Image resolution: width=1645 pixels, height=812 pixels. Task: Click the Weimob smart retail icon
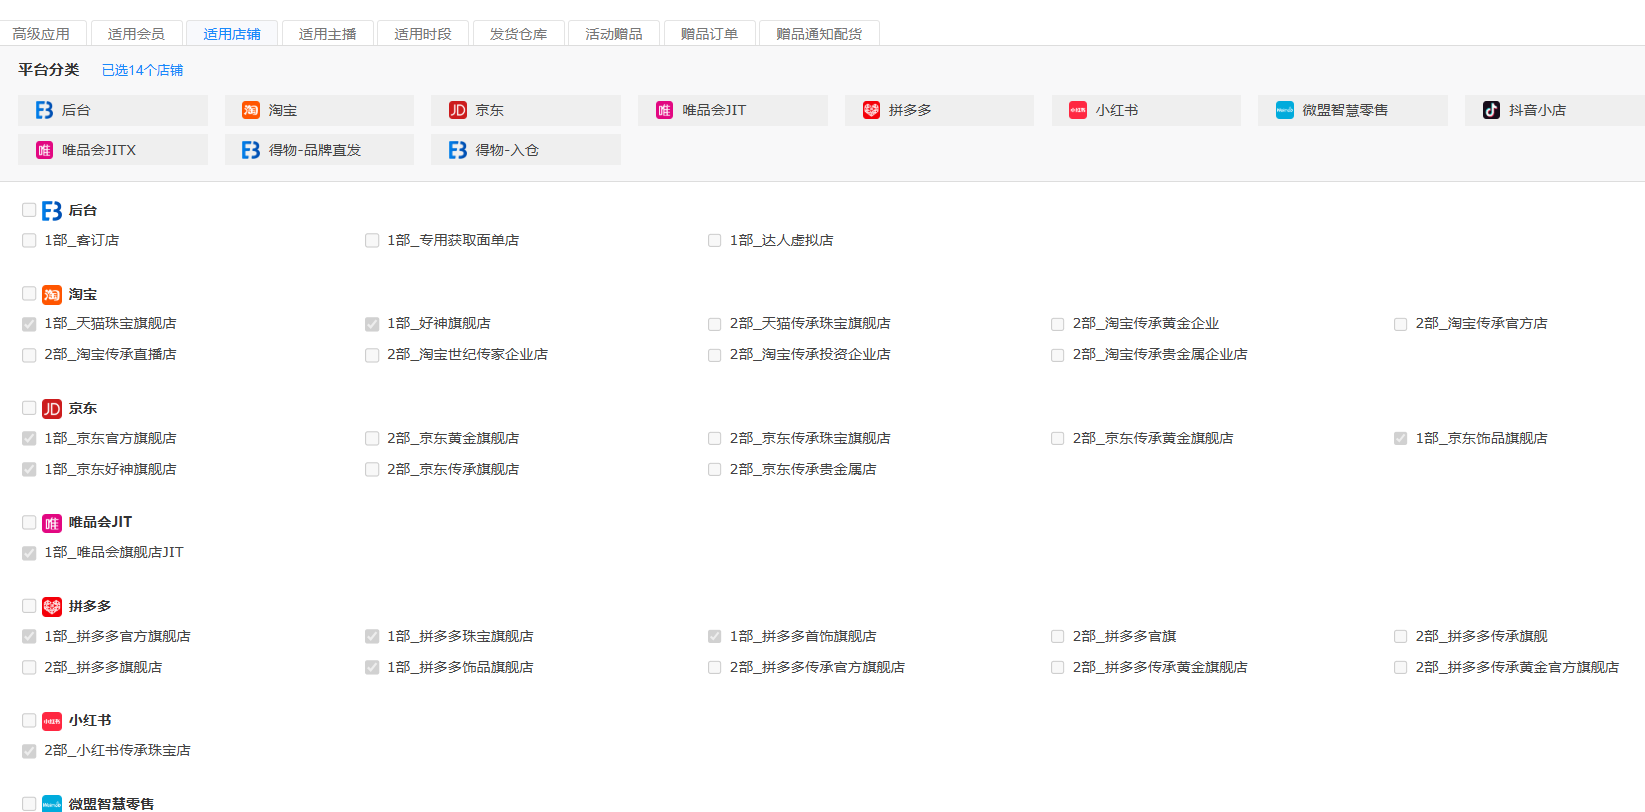tap(1284, 110)
